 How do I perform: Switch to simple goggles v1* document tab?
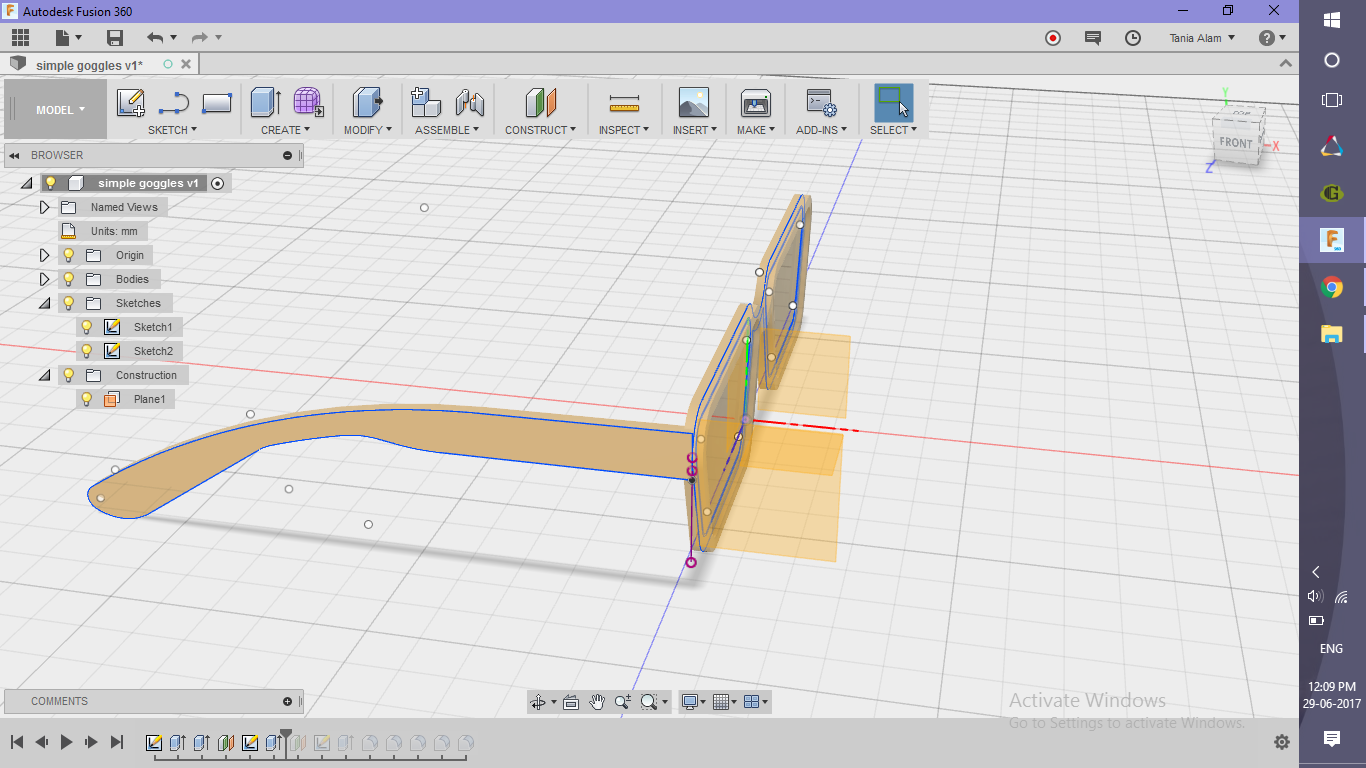click(x=89, y=65)
